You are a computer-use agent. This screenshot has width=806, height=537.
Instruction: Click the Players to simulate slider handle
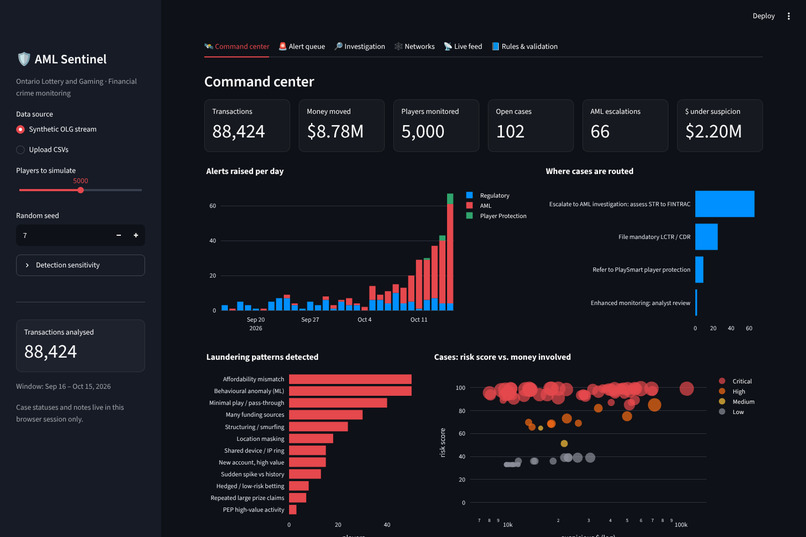coord(81,190)
